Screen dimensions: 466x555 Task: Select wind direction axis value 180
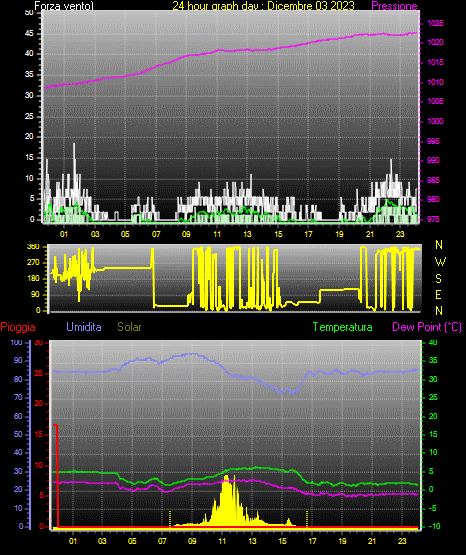point(33,279)
